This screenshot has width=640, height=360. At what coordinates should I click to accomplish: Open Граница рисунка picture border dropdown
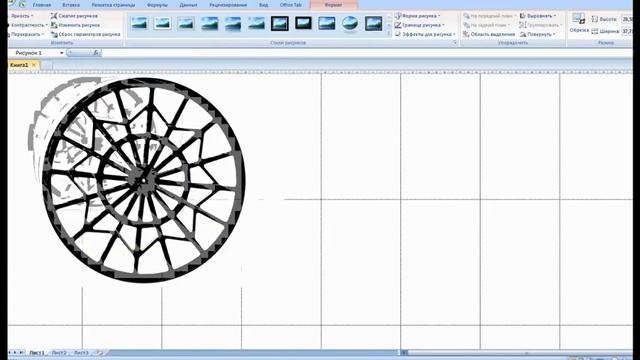(420, 25)
